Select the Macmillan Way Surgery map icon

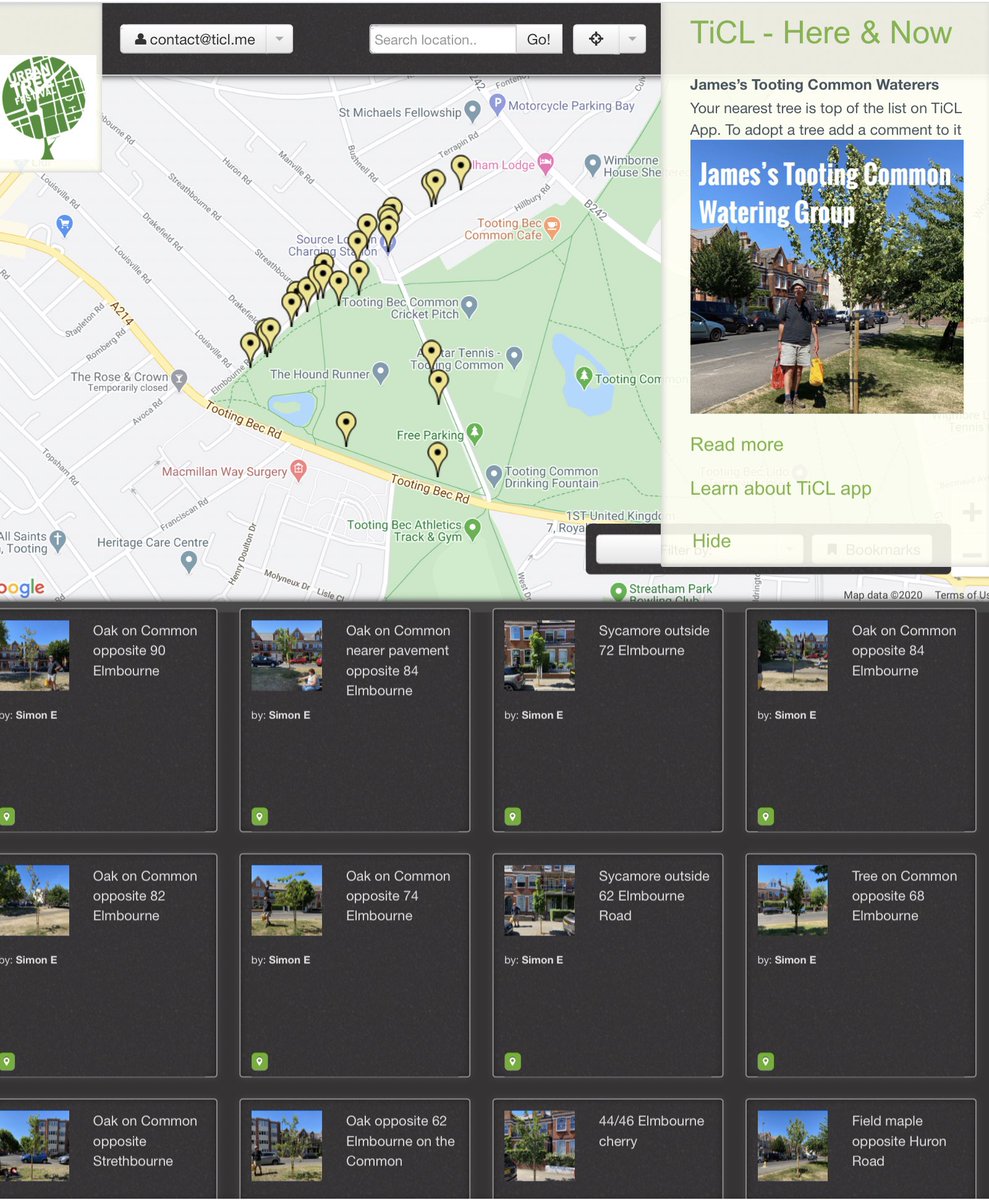point(298,470)
